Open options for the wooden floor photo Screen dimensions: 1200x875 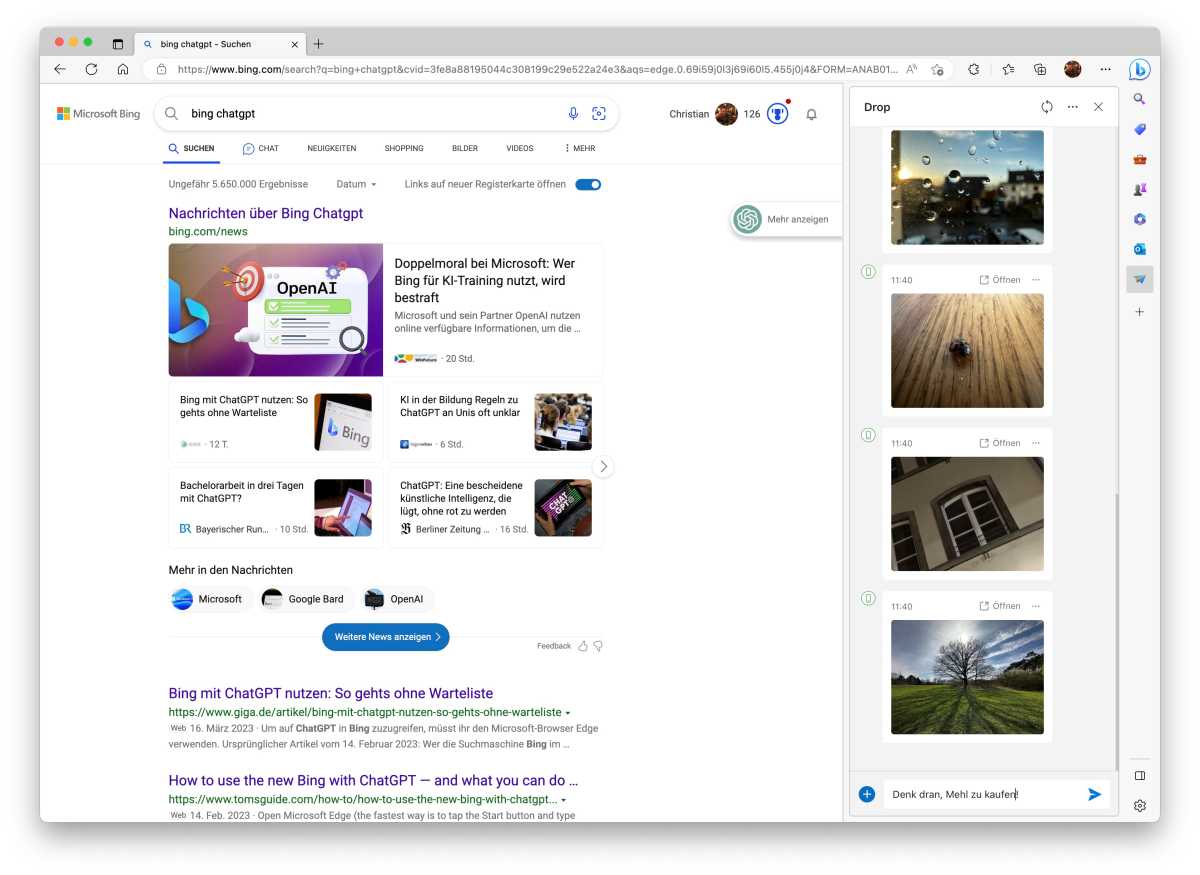pyautogui.click(x=1036, y=280)
